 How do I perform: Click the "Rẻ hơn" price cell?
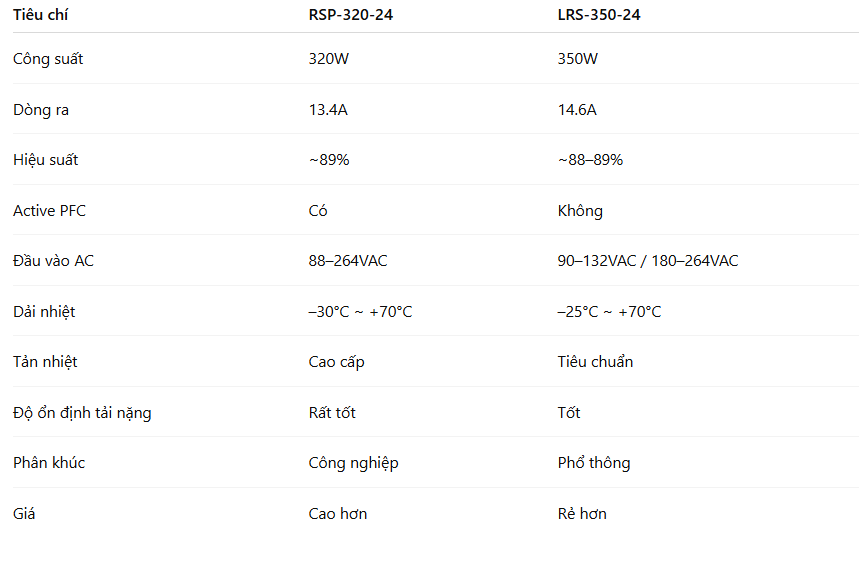(582, 514)
